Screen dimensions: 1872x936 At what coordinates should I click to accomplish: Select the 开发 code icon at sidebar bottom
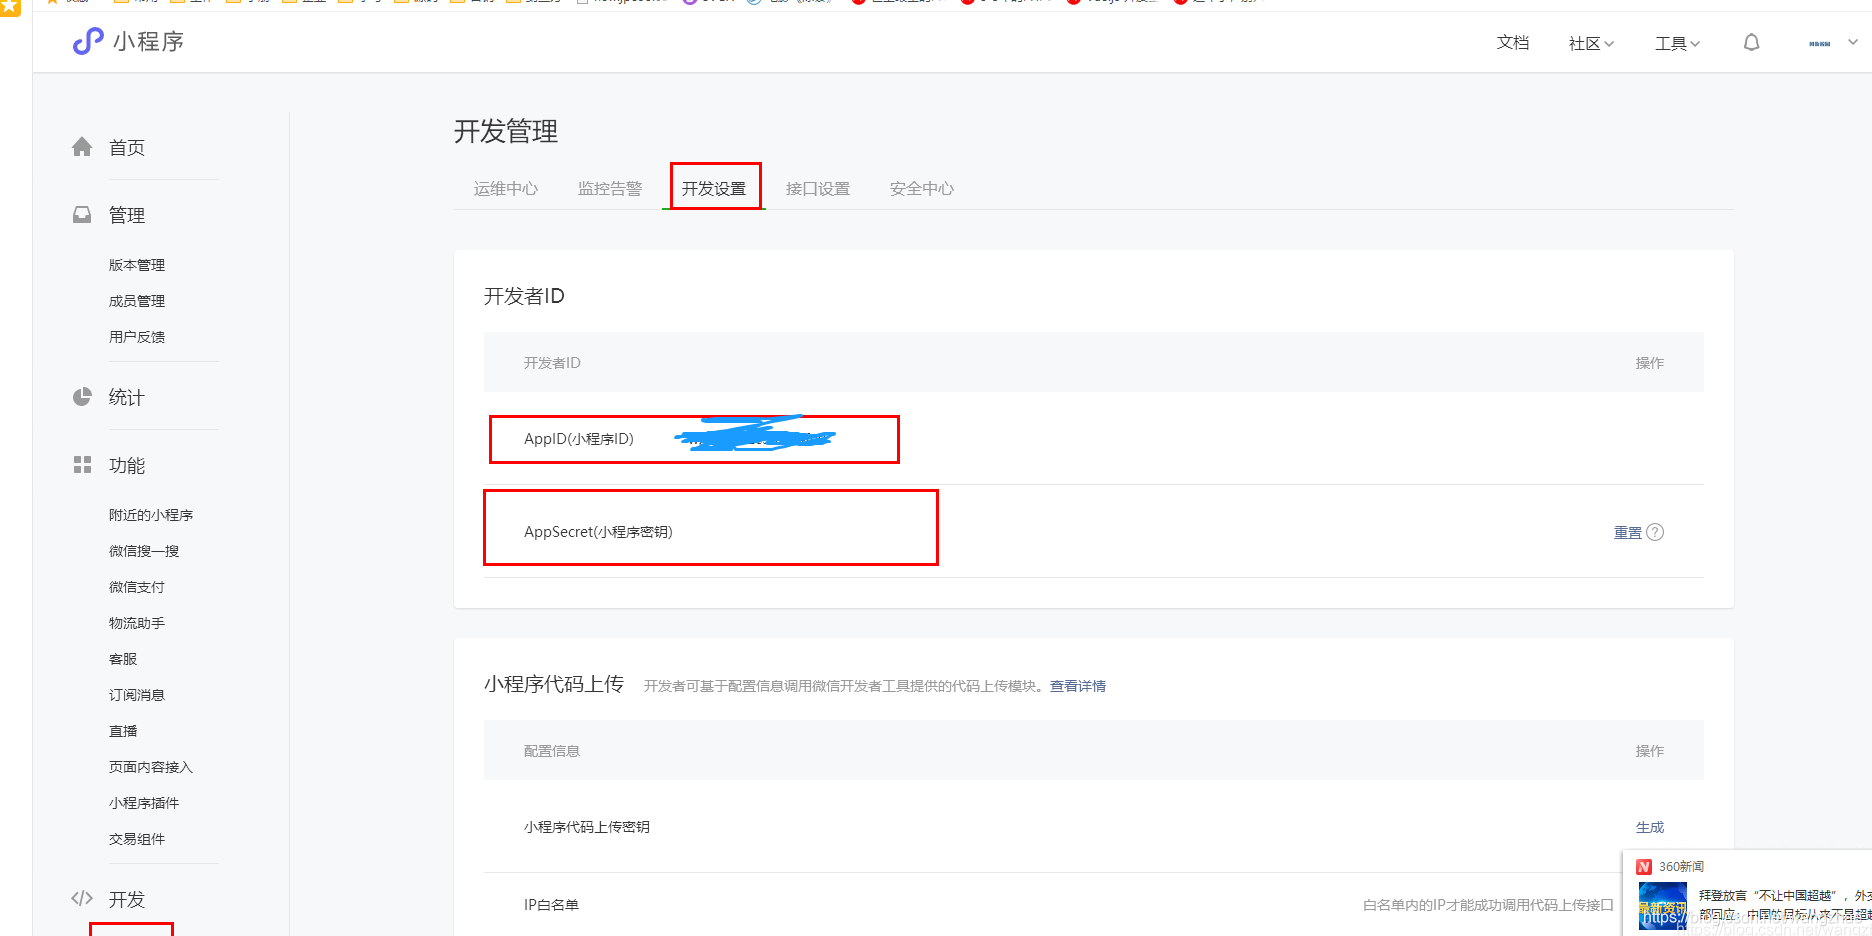point(82,897)
